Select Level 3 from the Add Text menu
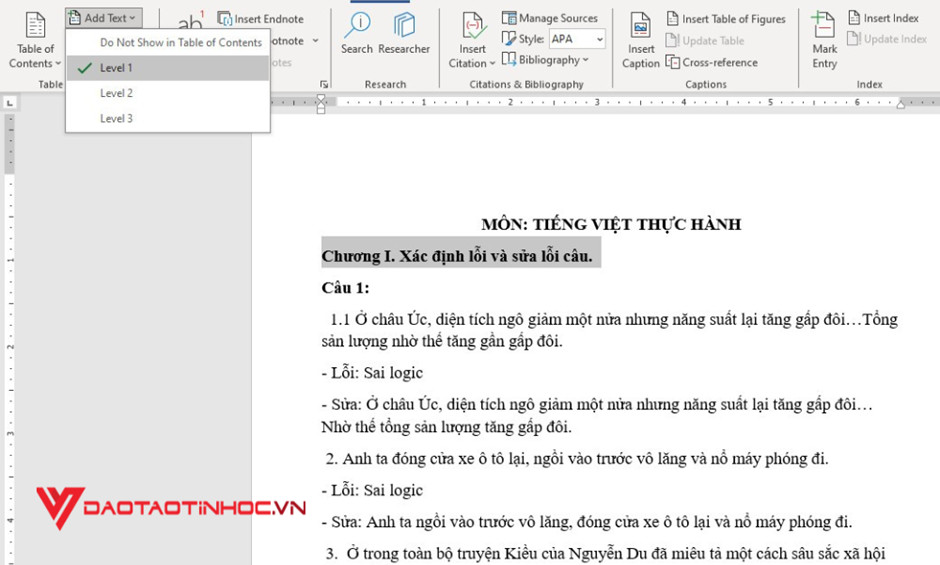The height and width of the screenshot is (565, 940). click(x=168, y=118)
